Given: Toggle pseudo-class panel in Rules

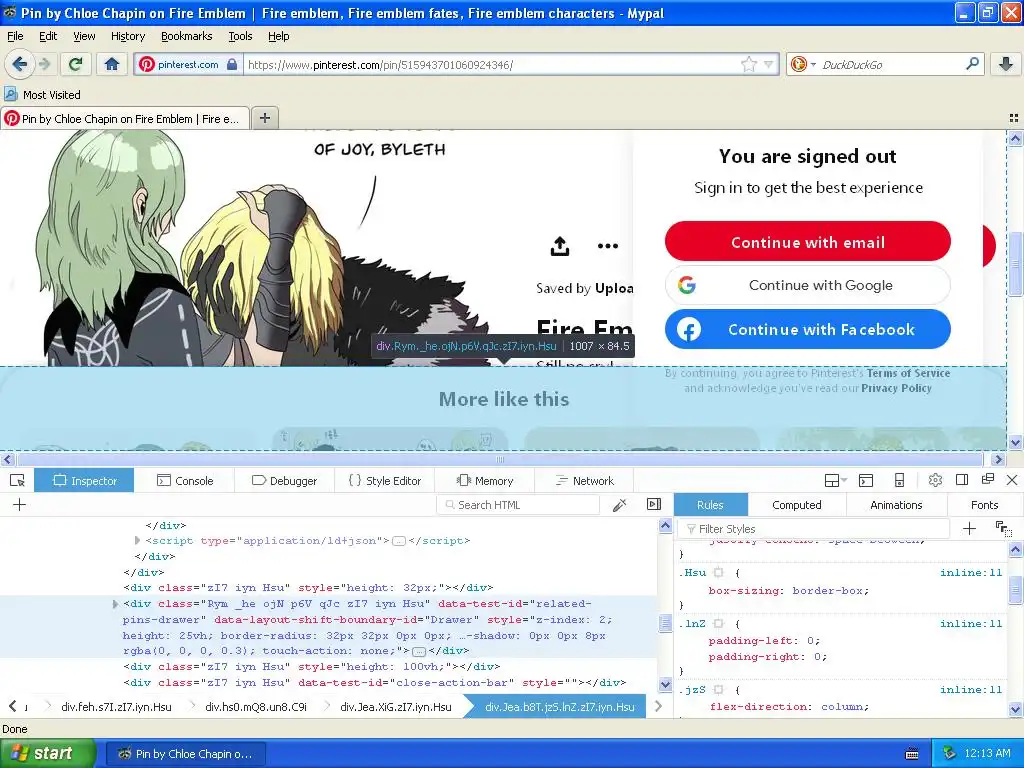Looking at the screenshot, I should coord(1003,528).
